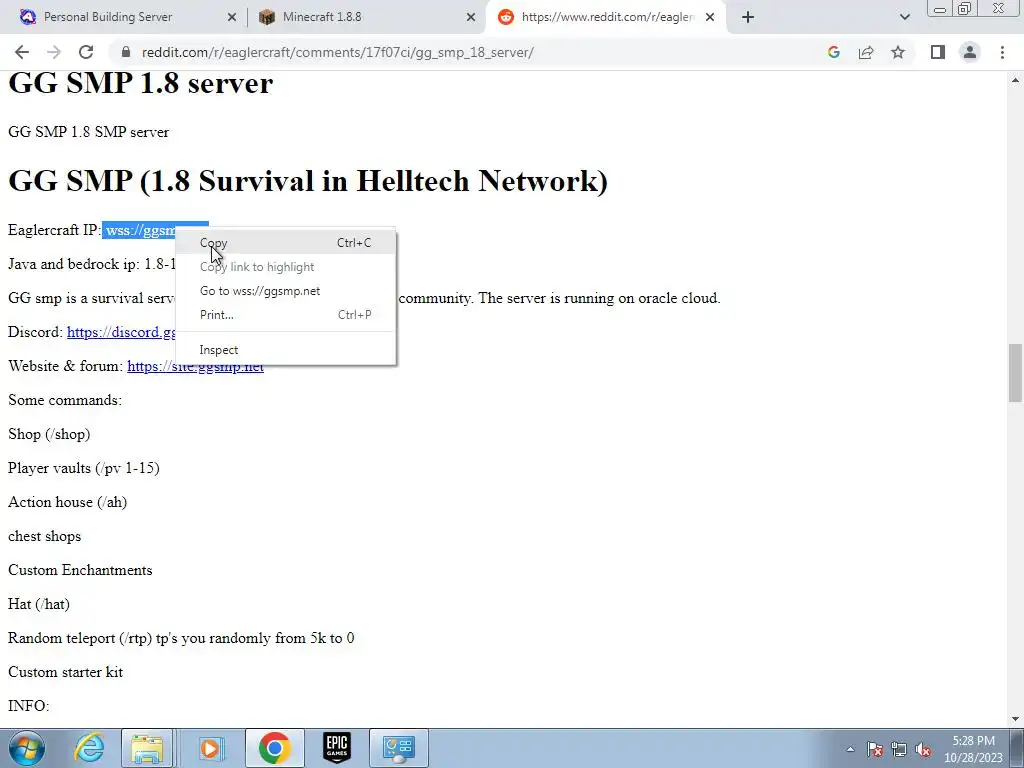This screenshot has width=1024, height=768.
Task: Click the 'Custom Enchantments' line
Action: point(80,570)
